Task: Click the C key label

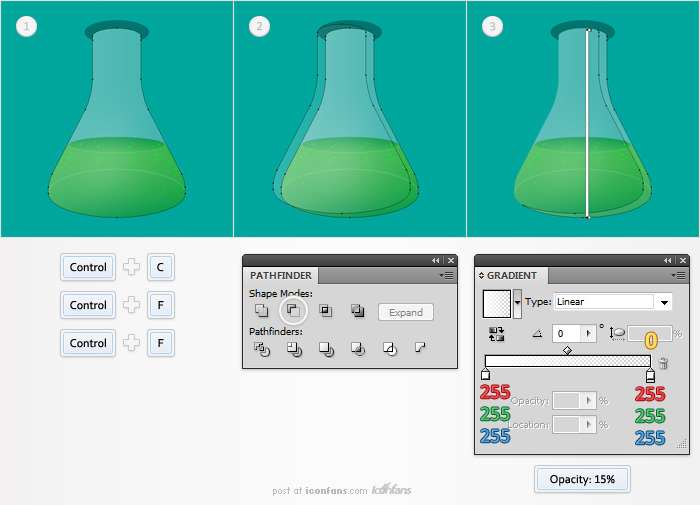Action: click(161, 267)
